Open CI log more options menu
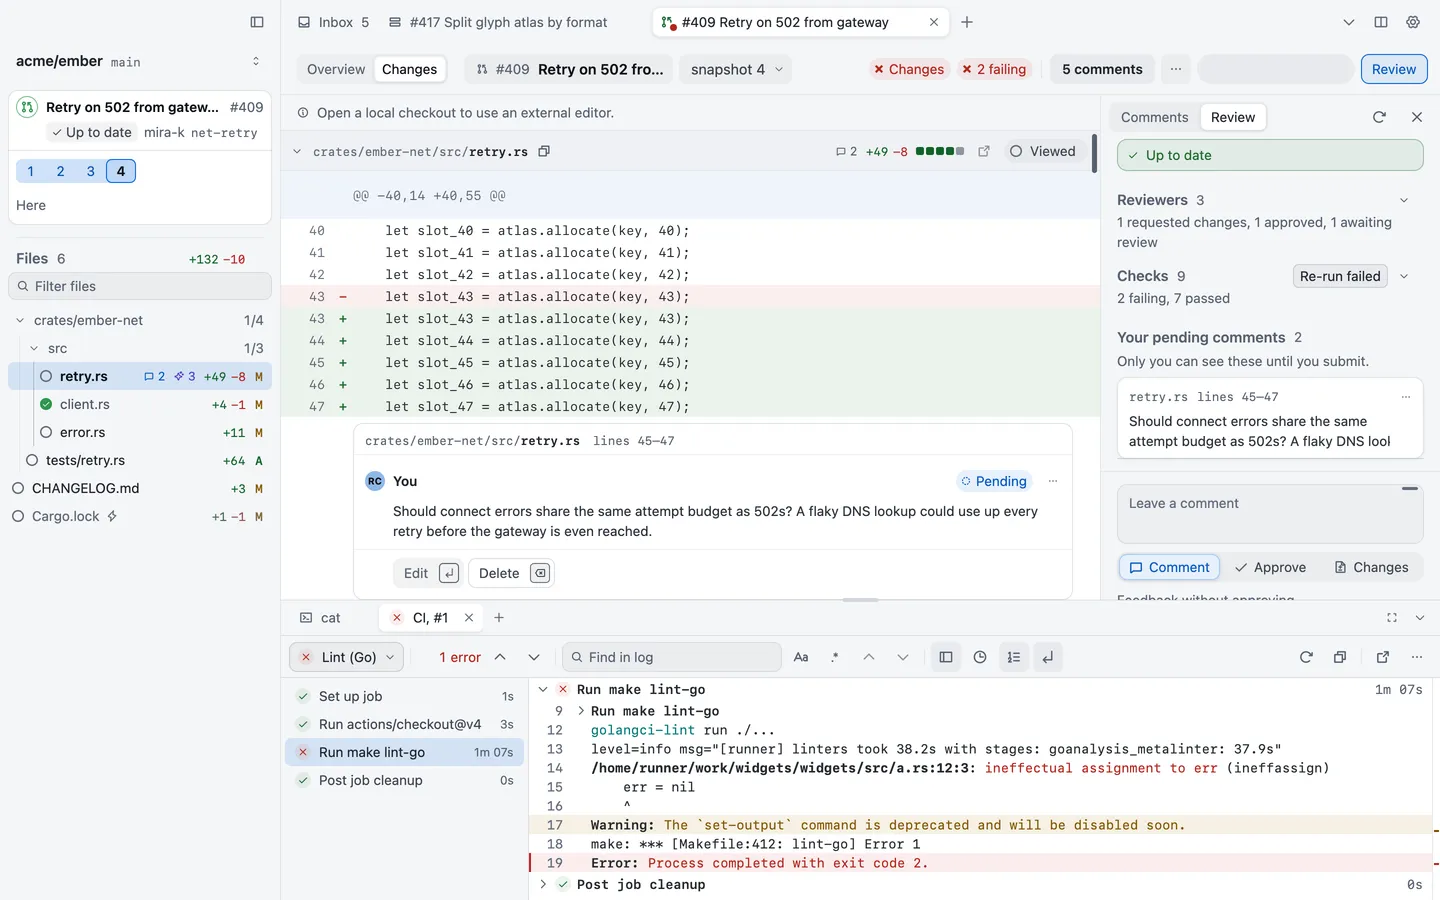 click(1417, 657)
